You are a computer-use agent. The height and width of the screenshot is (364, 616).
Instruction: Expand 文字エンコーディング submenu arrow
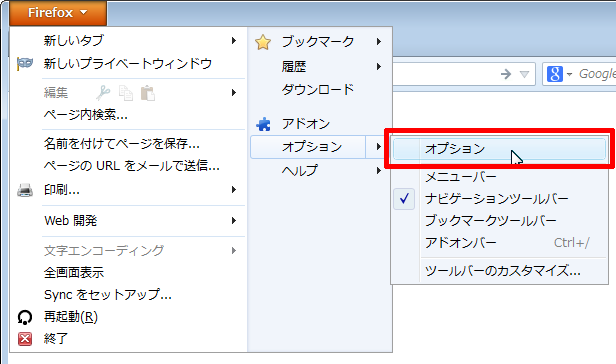point(234,251)
